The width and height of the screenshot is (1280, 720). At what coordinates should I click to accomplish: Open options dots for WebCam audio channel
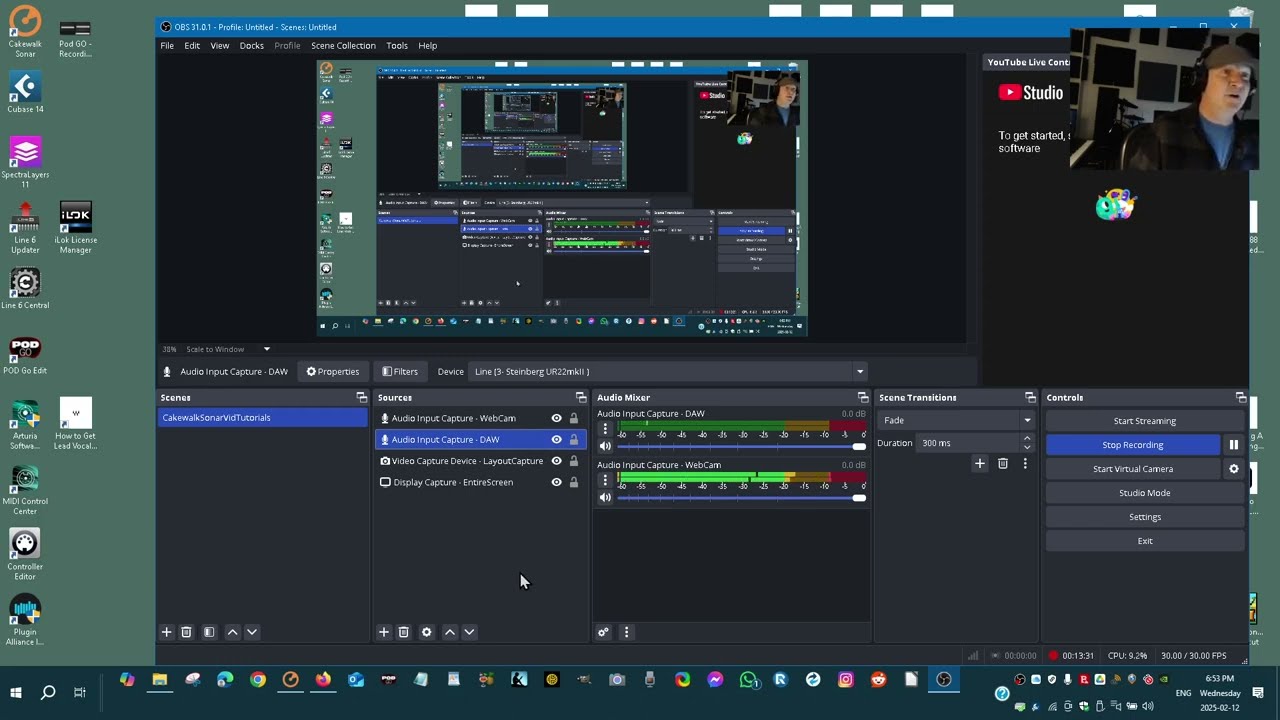(x=605, y=481)
